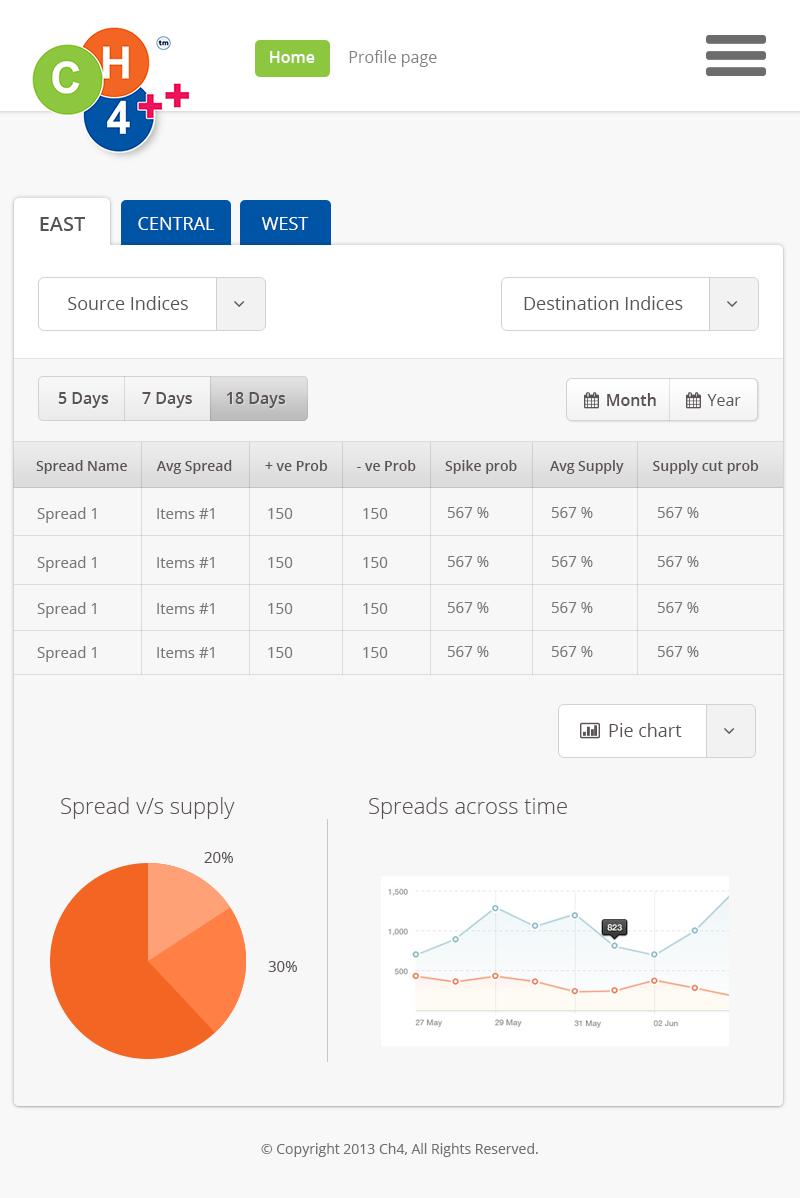Image resolution: width=800 pixels, height=1198 pixels.
Task: Click the Avg Supply column header
Action: tap(587, 466)
